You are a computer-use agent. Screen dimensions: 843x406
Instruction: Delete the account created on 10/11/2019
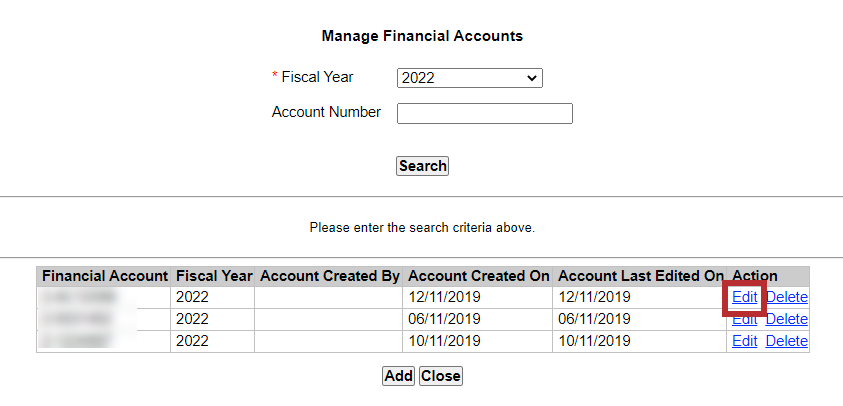click(786, 341)
